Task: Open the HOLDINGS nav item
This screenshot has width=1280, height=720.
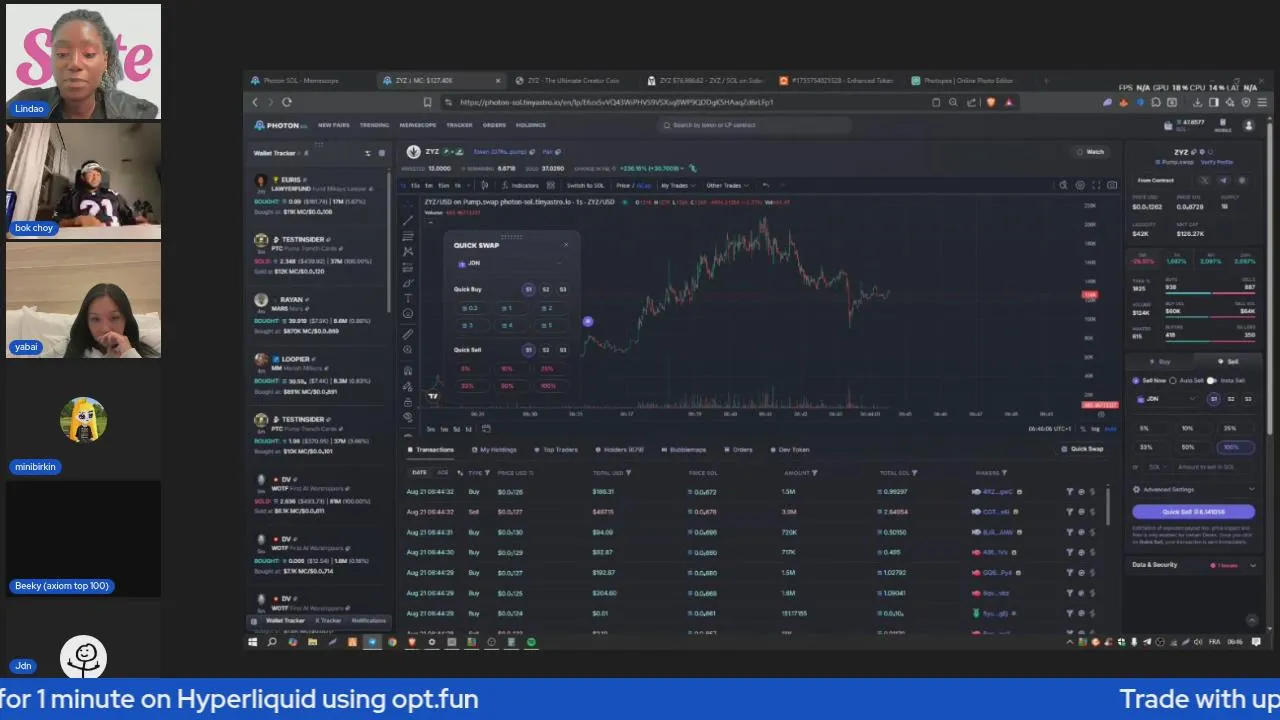Action: [530, 125]
